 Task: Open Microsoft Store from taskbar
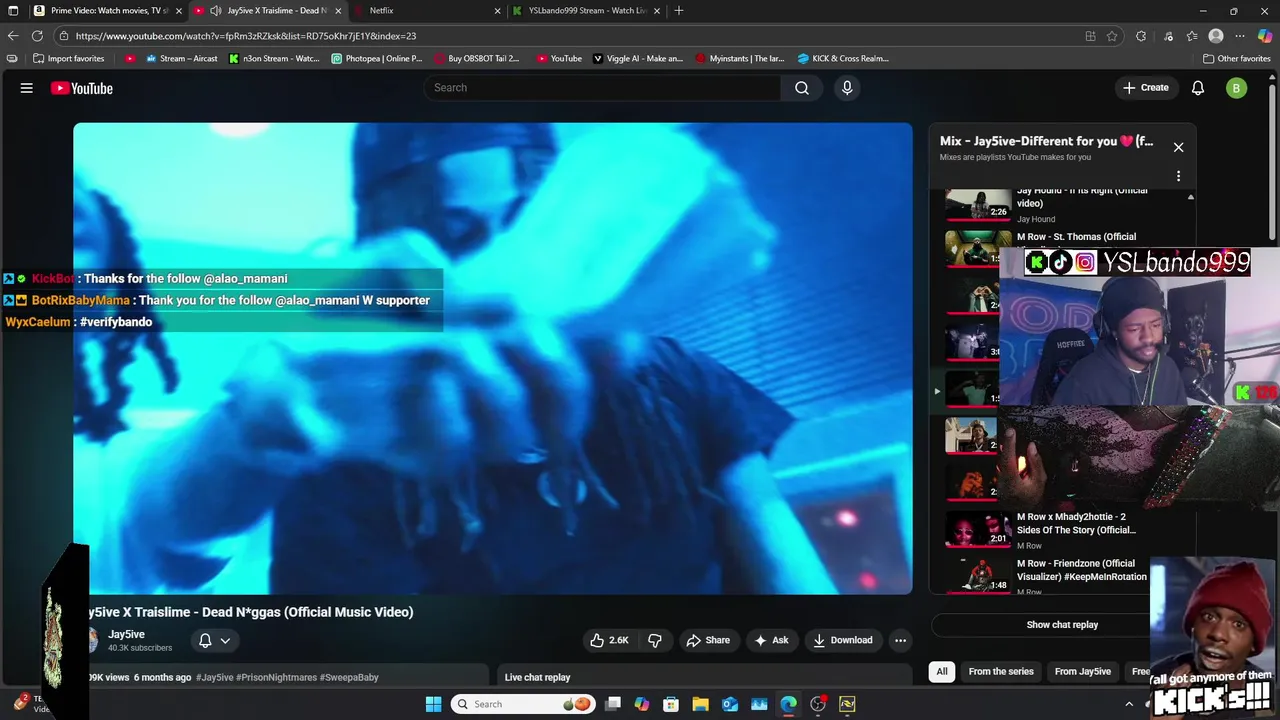point(671,704)
